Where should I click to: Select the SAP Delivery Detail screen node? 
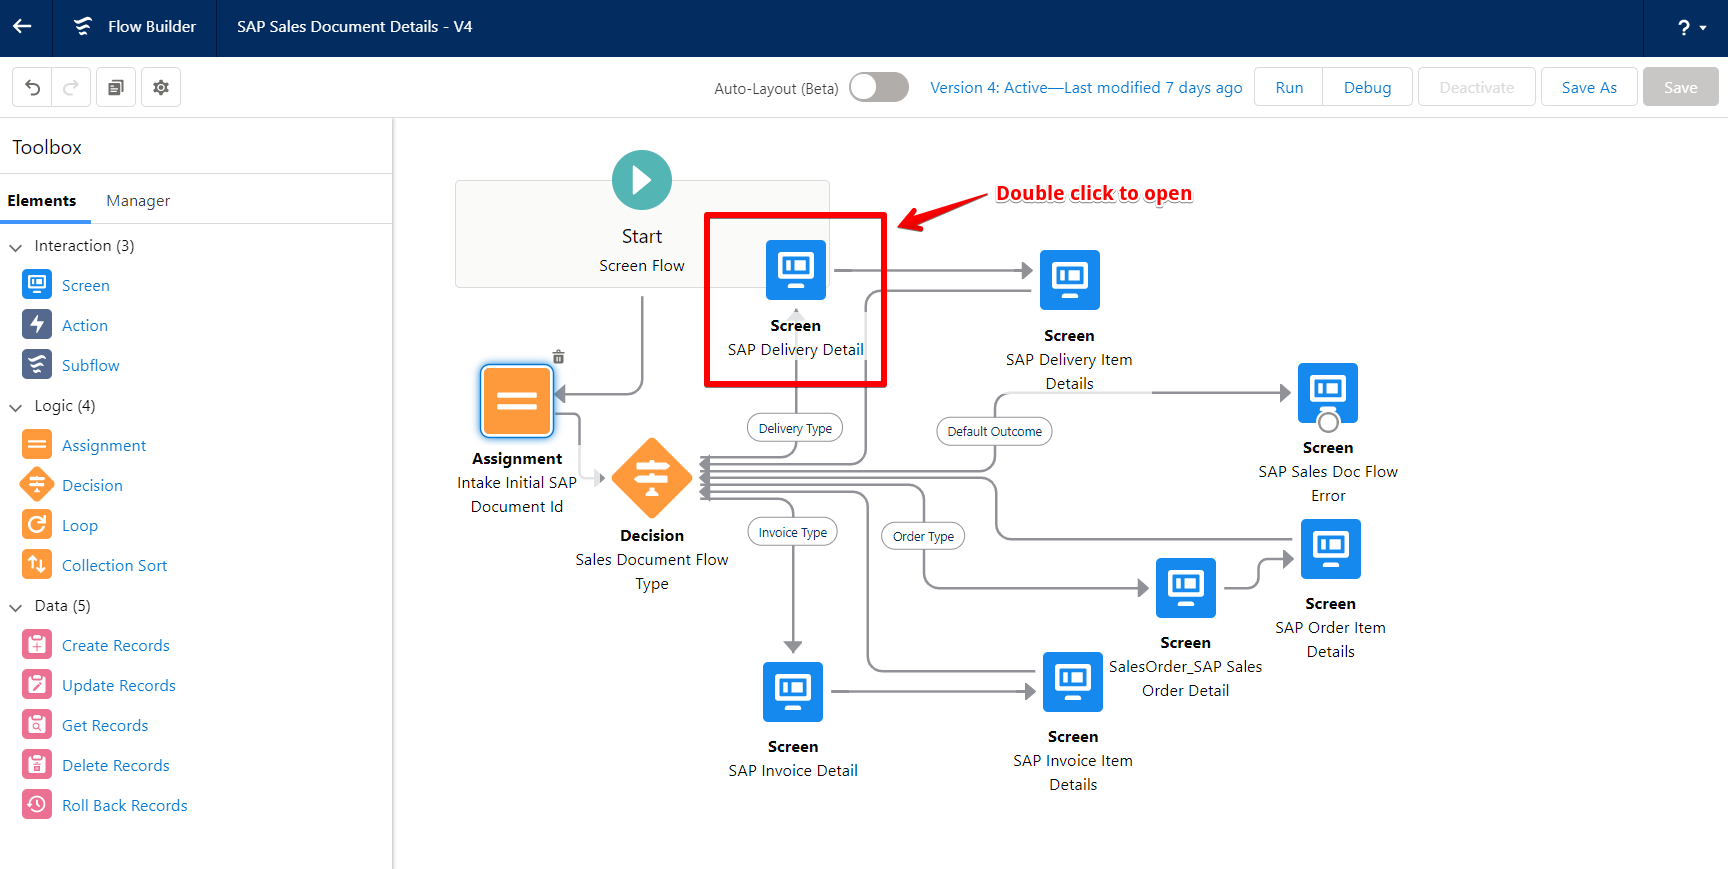[x=796, y=270]
